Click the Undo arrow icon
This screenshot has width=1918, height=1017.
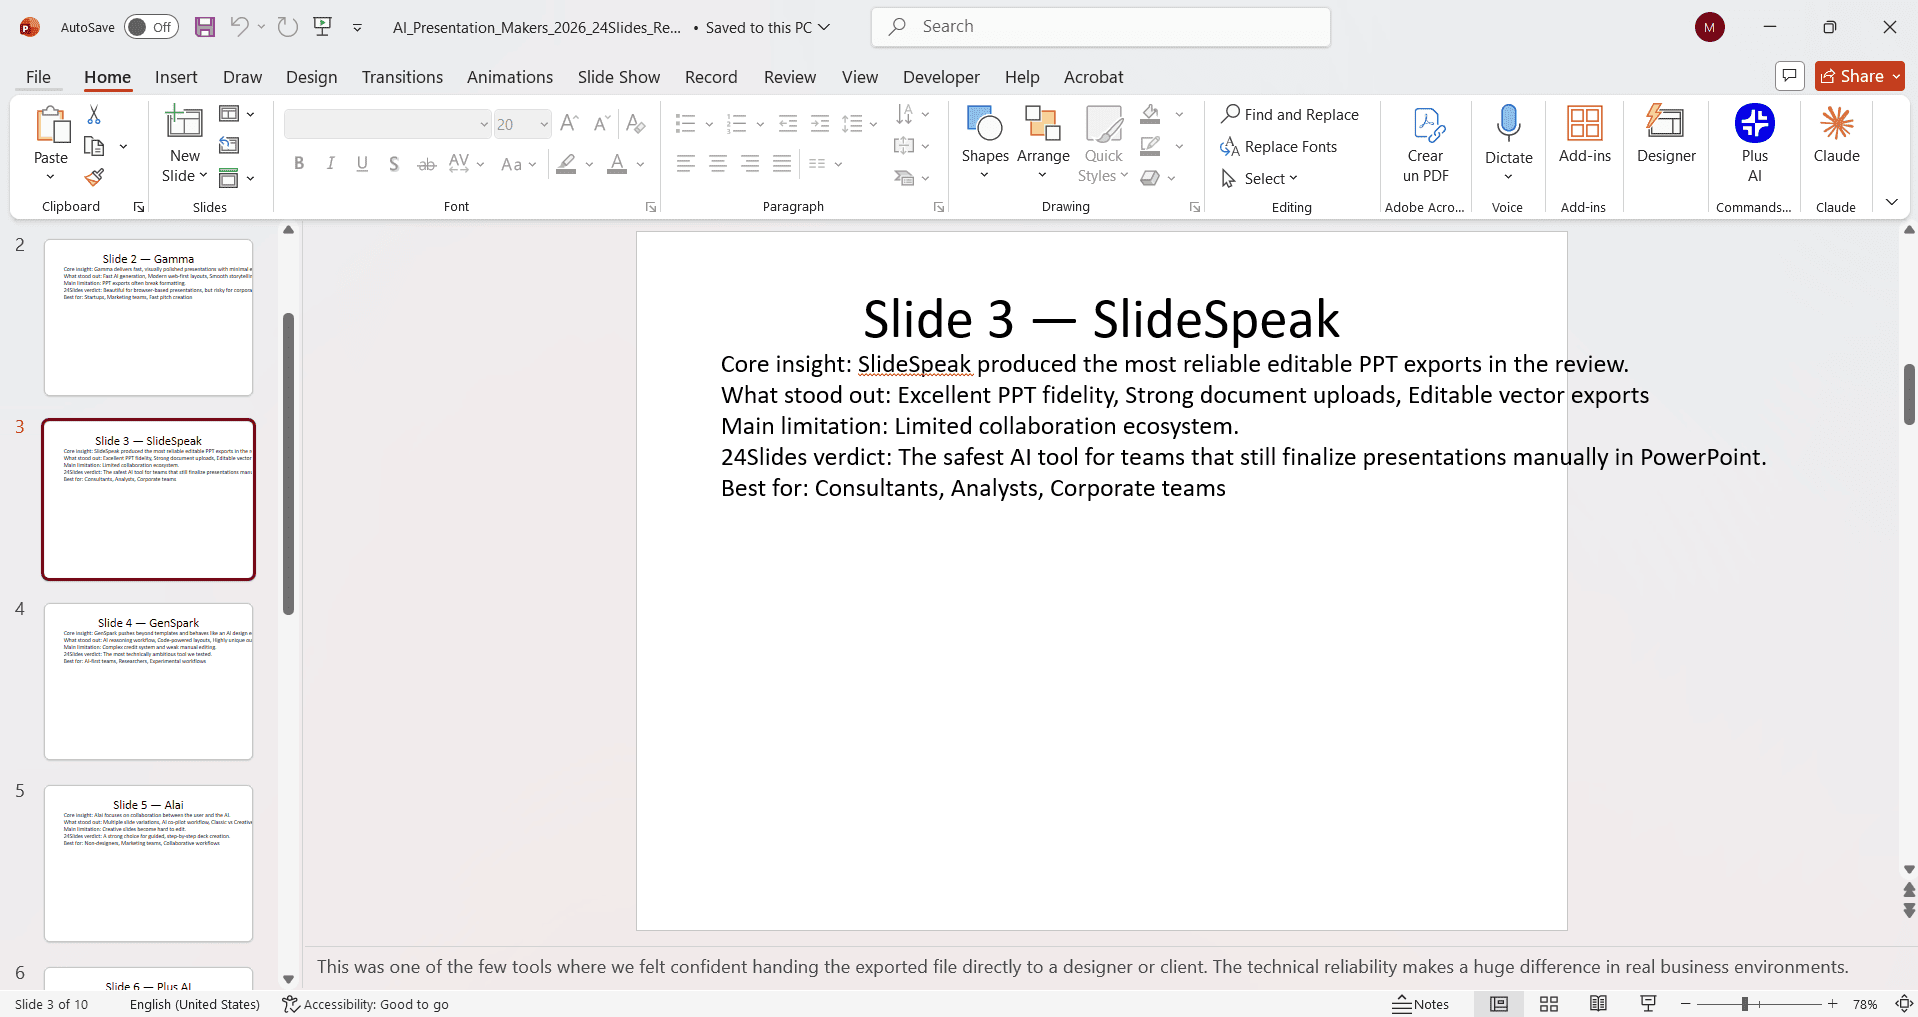click(239, 27)
